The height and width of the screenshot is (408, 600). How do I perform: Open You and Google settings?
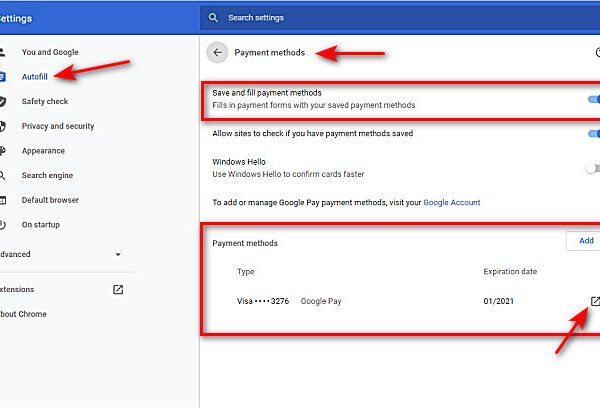coord(50,52)
